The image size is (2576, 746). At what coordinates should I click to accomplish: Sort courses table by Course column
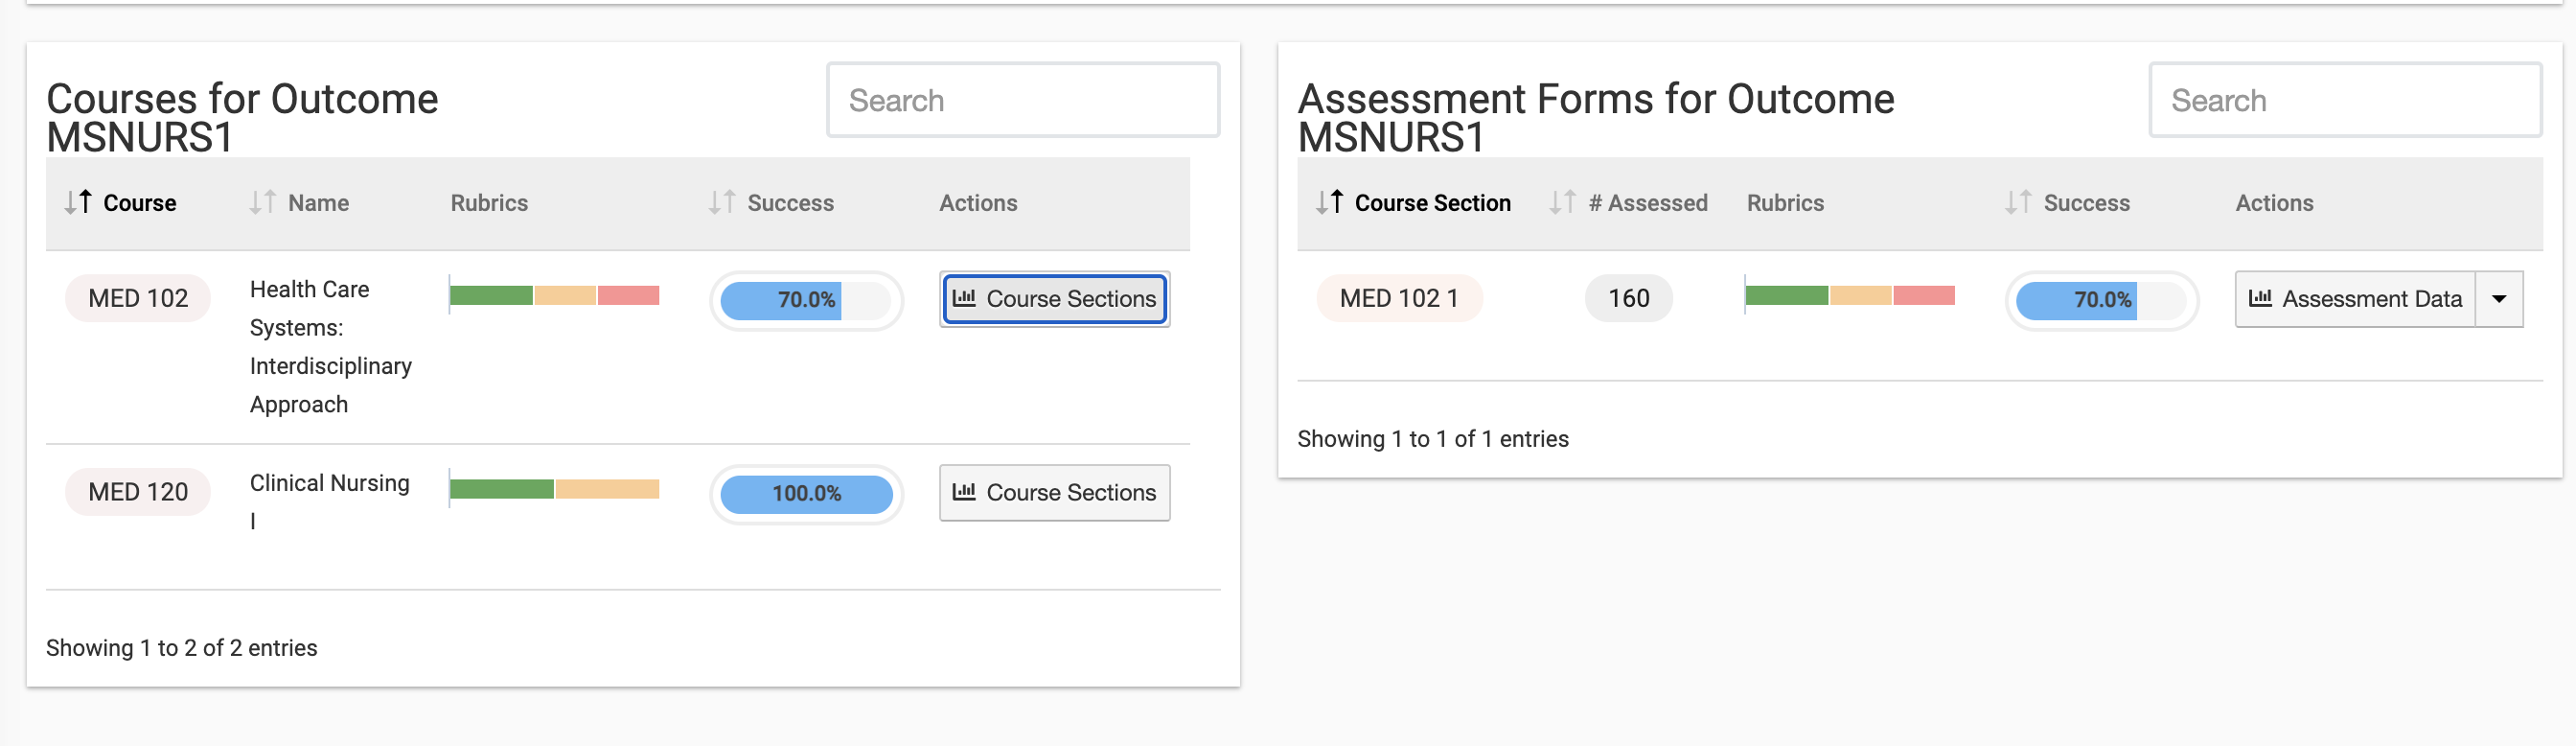120,203
